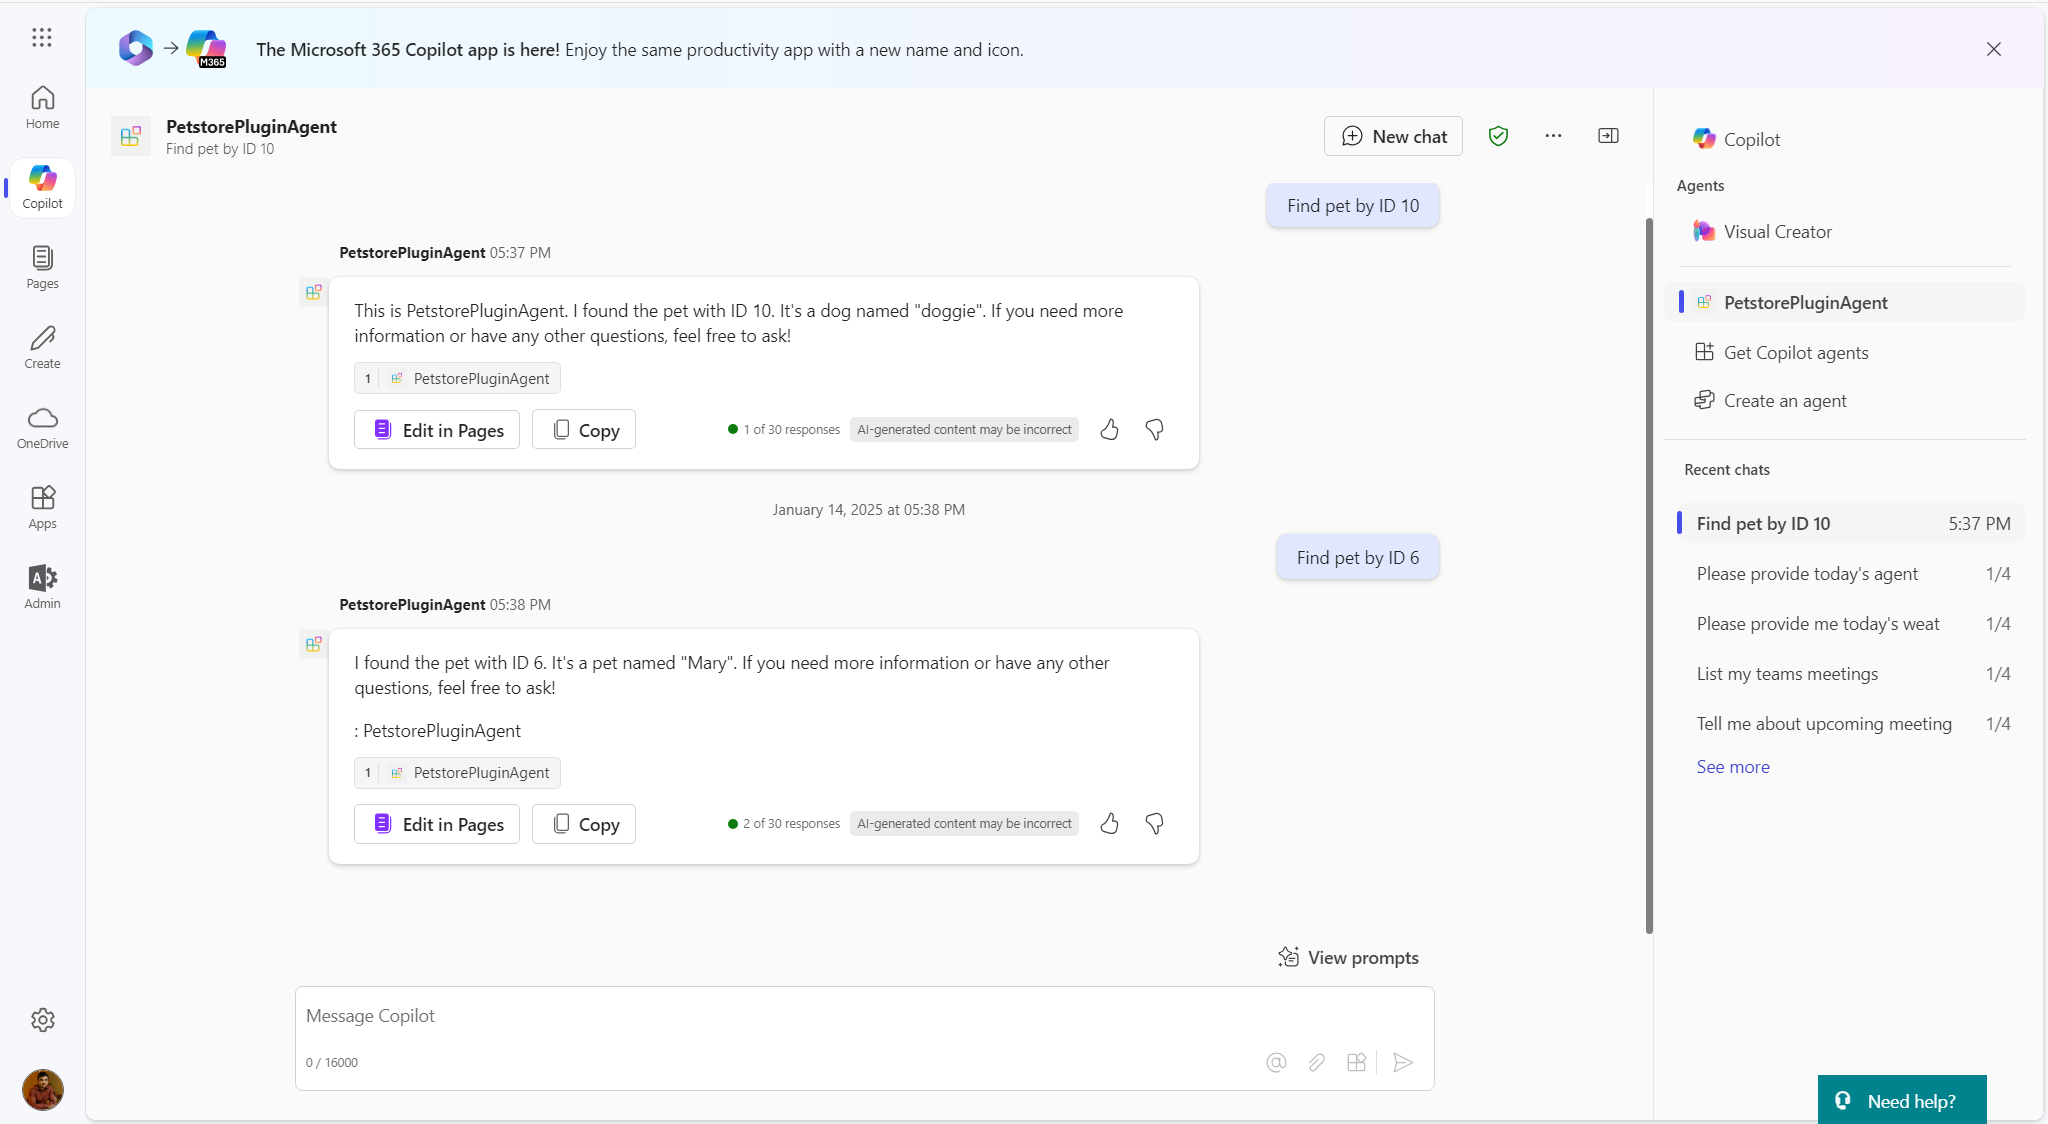2048x1124 pixels.
Task: Toggle the green privacy shield indicator
Action: click(x=1498, y=135)
